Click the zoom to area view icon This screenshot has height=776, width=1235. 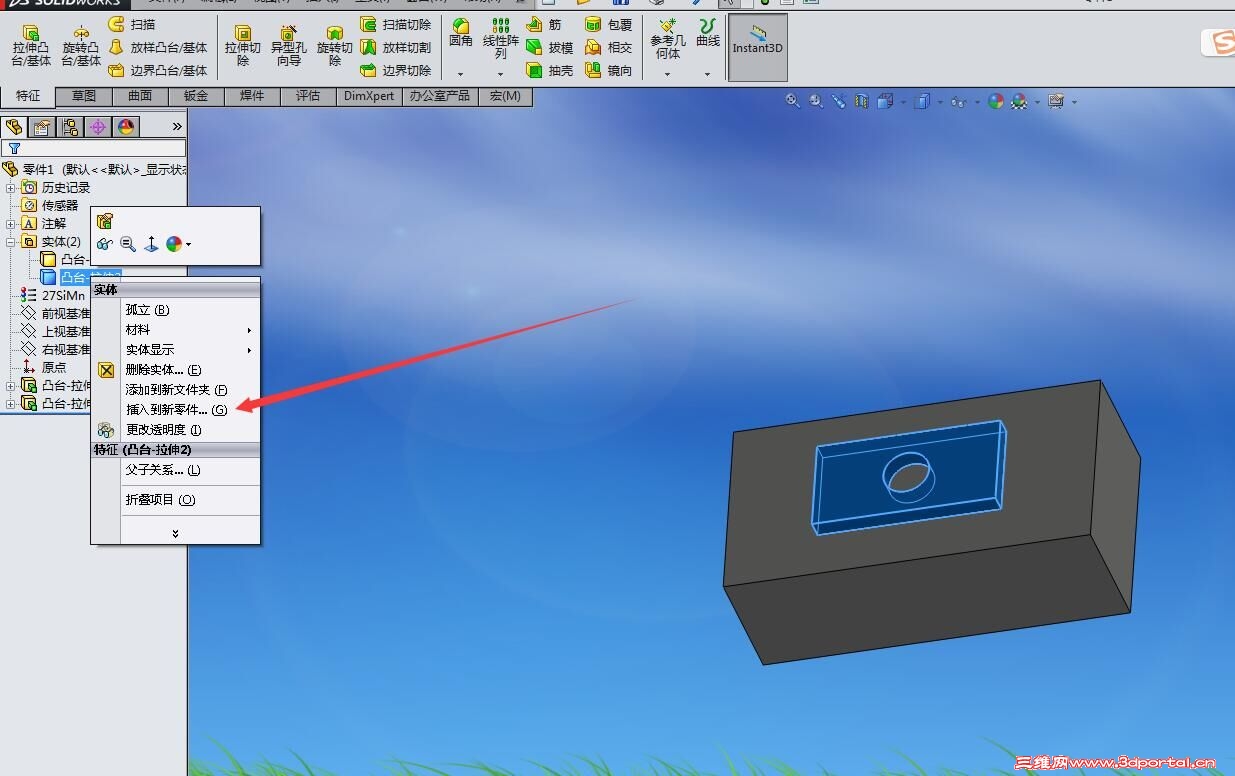click(816, 101)
